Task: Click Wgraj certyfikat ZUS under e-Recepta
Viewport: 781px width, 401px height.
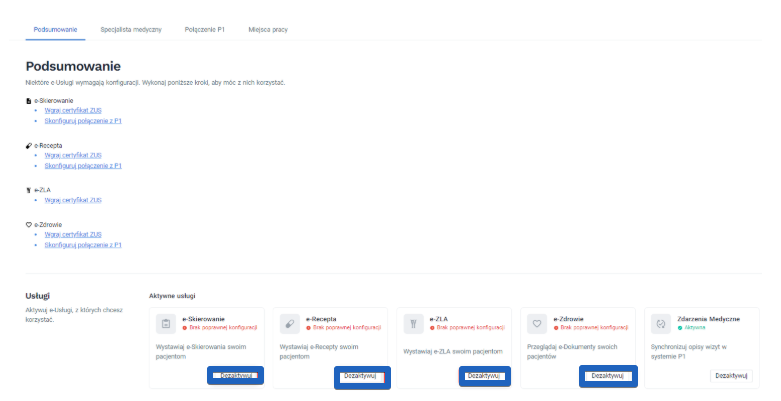Action: point(73,155)
